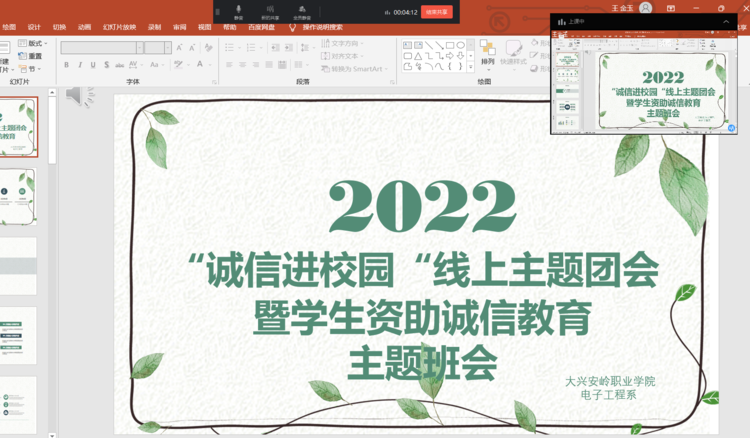Click the red 结束共享 button

[x=437, y=12]
